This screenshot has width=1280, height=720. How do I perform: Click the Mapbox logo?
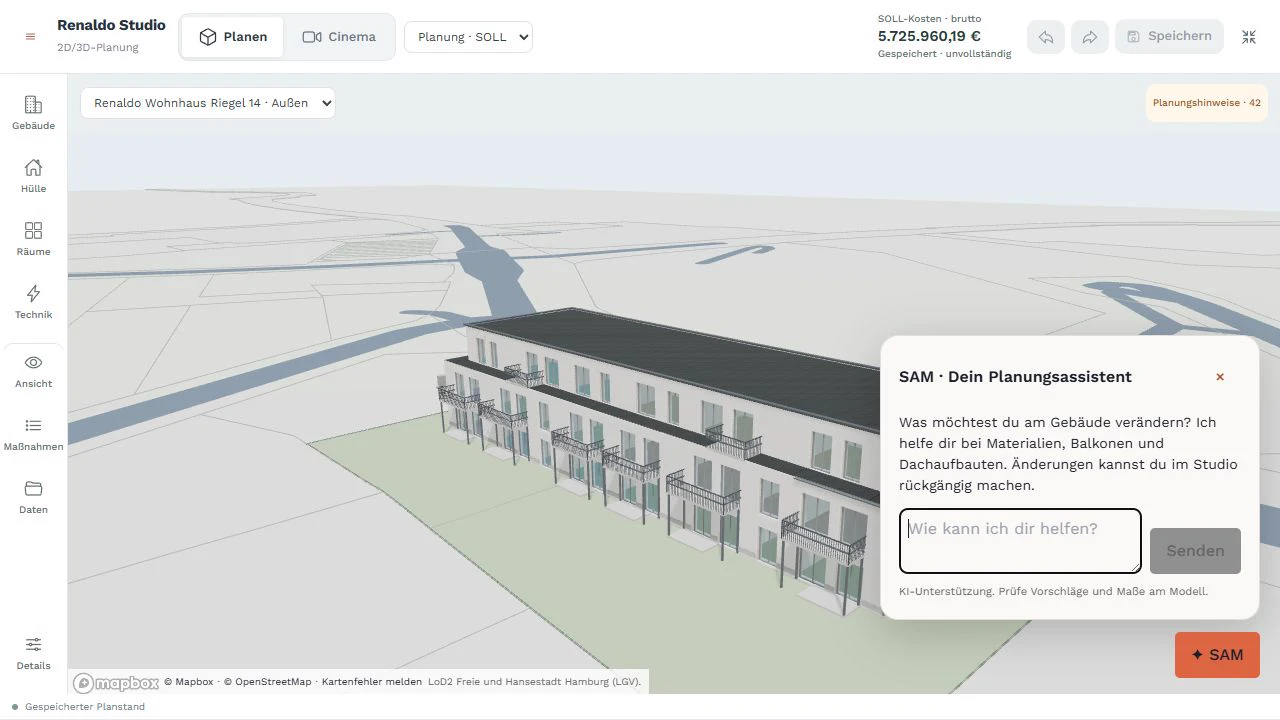pos(116,683)
